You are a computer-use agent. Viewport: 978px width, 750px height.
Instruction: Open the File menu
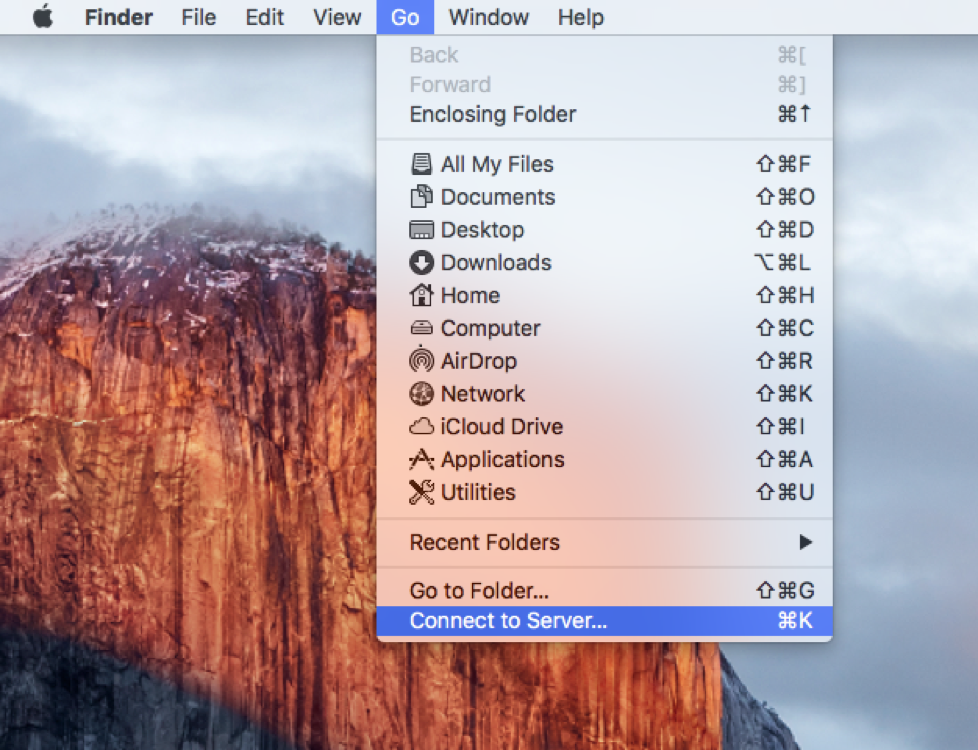pyautogui.click(x=198, y=17)
